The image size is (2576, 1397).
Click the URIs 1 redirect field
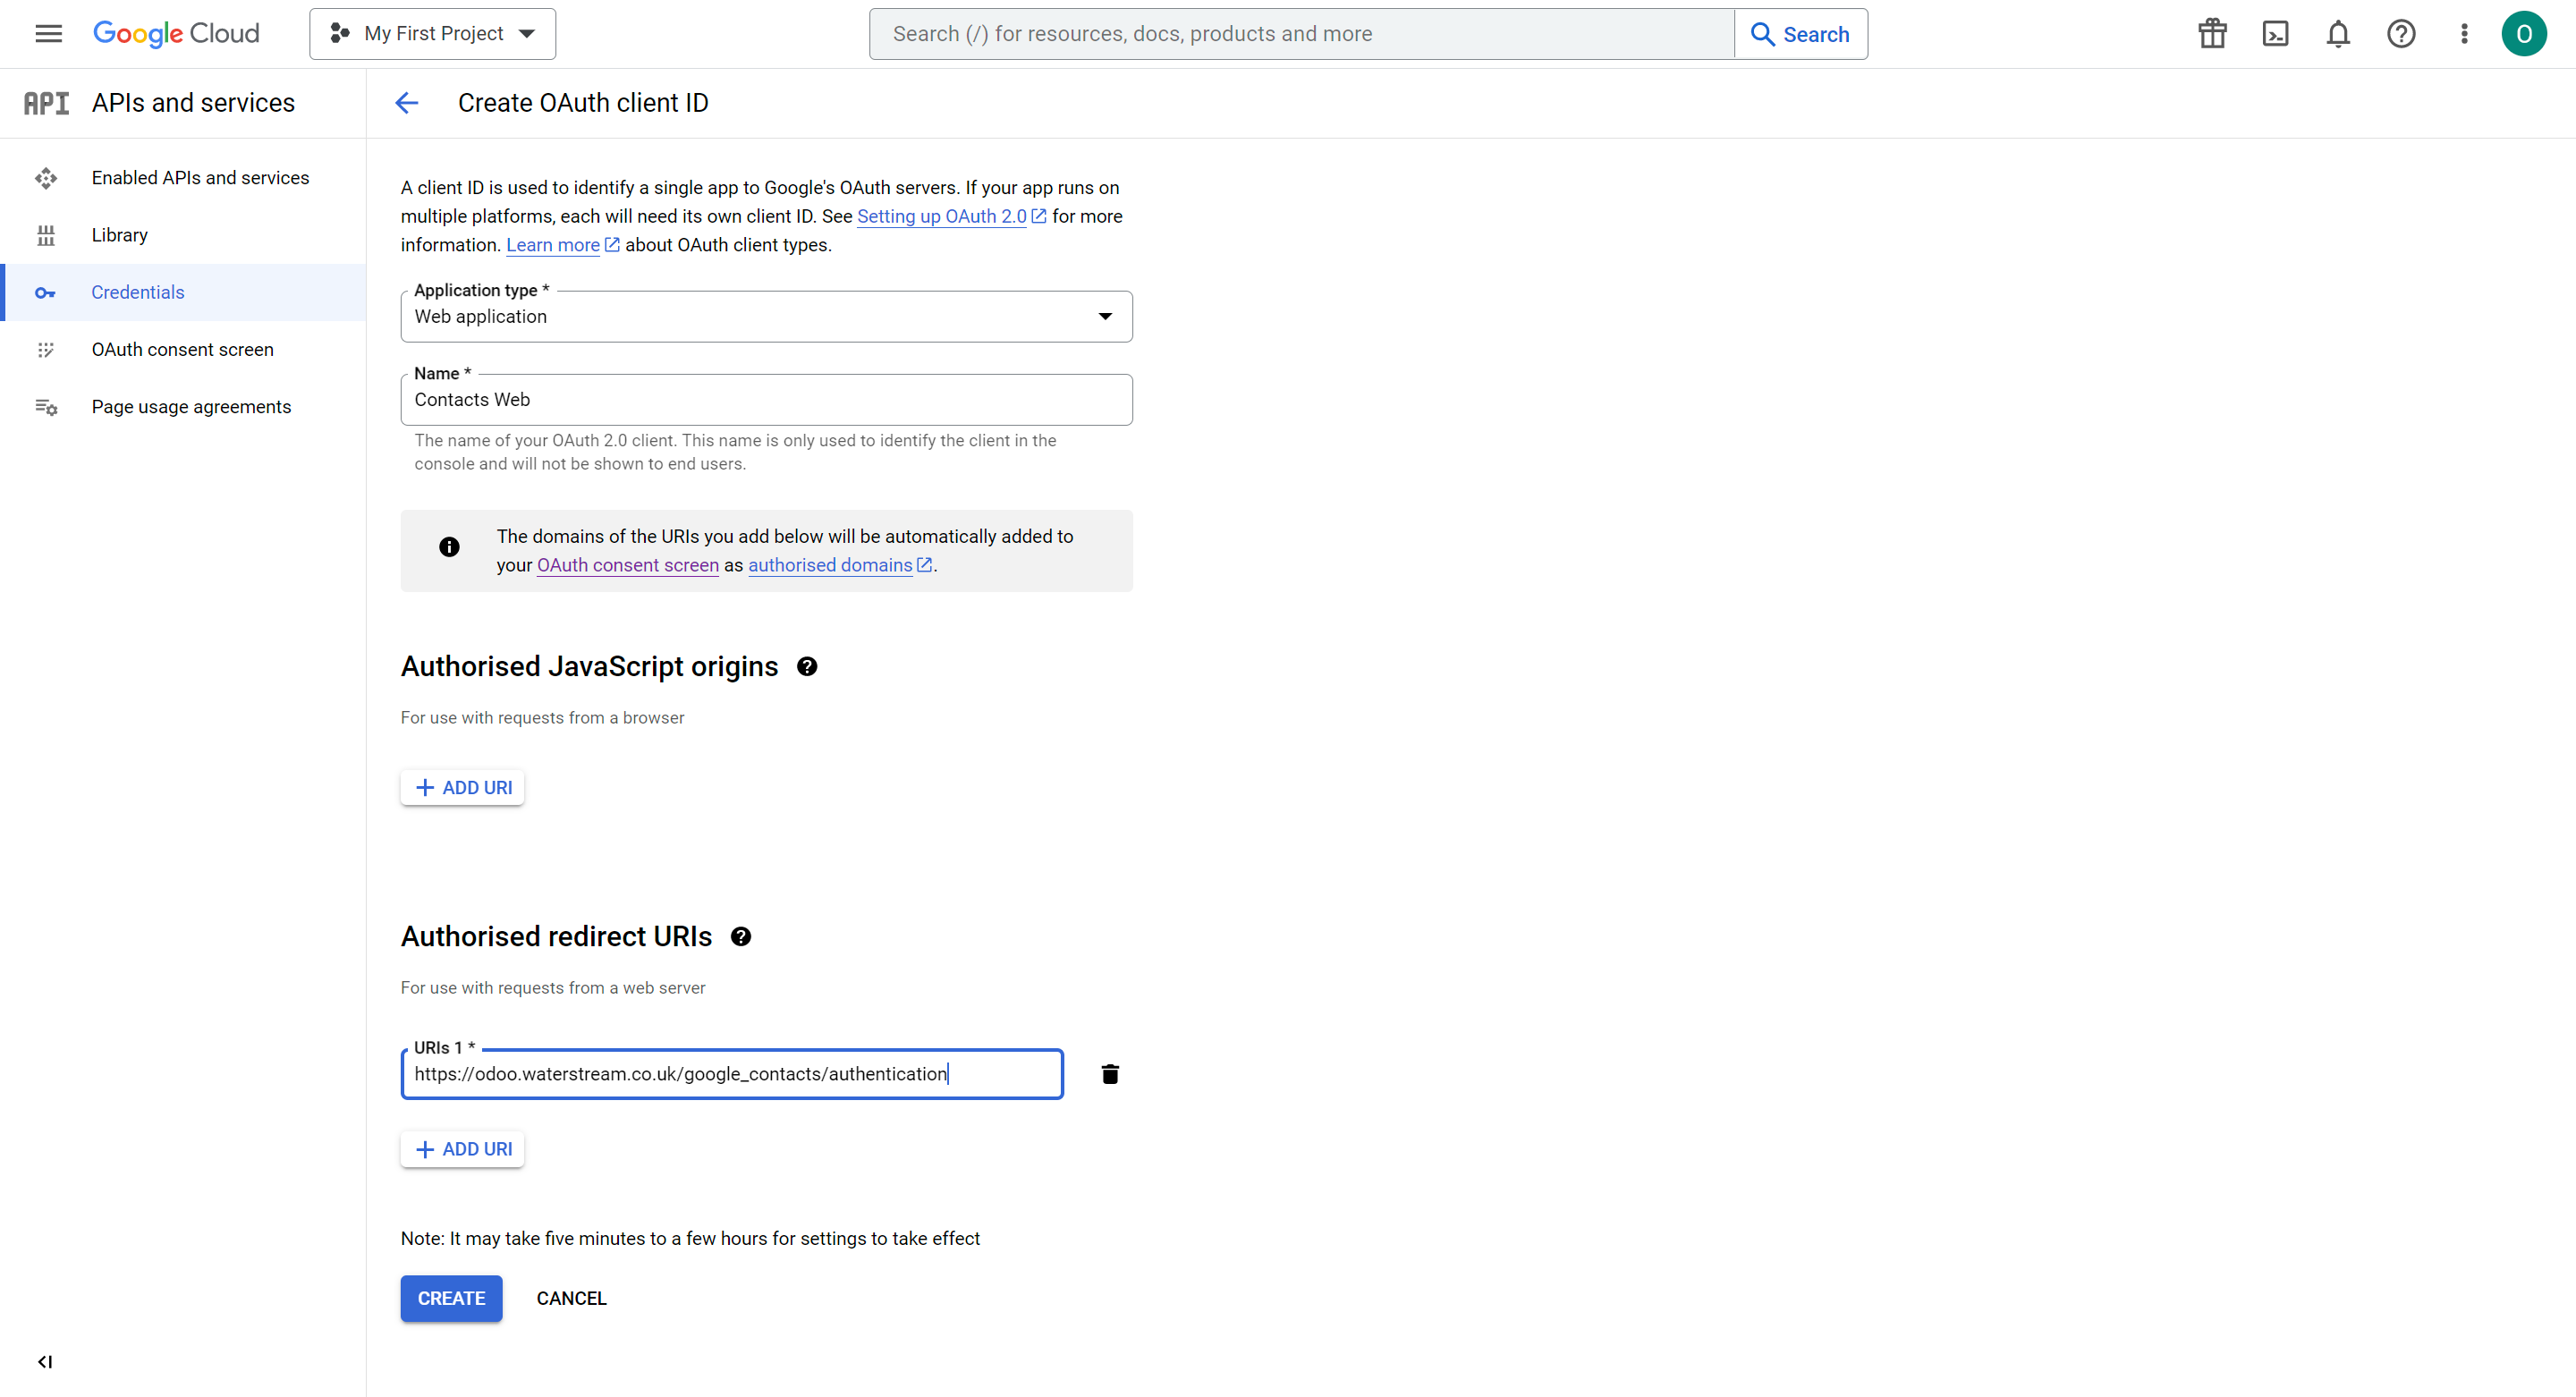732,1074
